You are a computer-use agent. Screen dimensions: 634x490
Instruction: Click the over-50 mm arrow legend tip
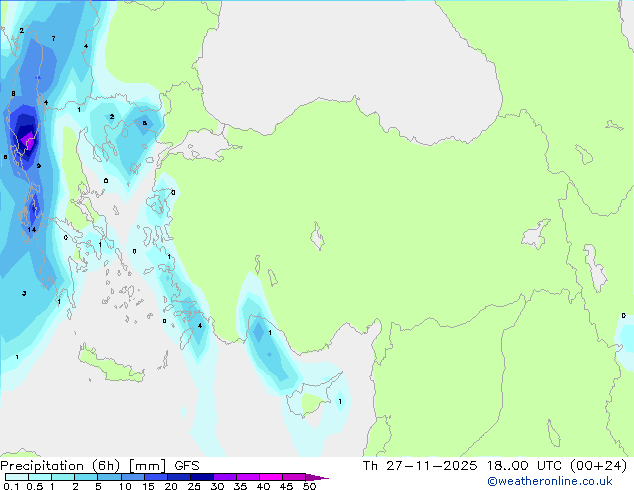[317, 477]
